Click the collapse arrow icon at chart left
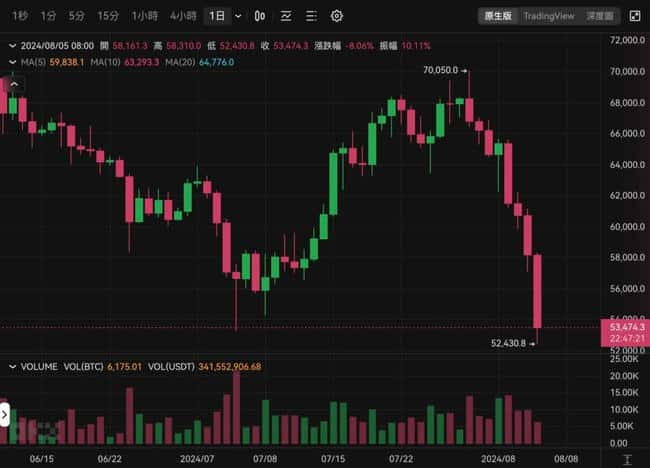 pyautogui.click(x=14, y=84)
